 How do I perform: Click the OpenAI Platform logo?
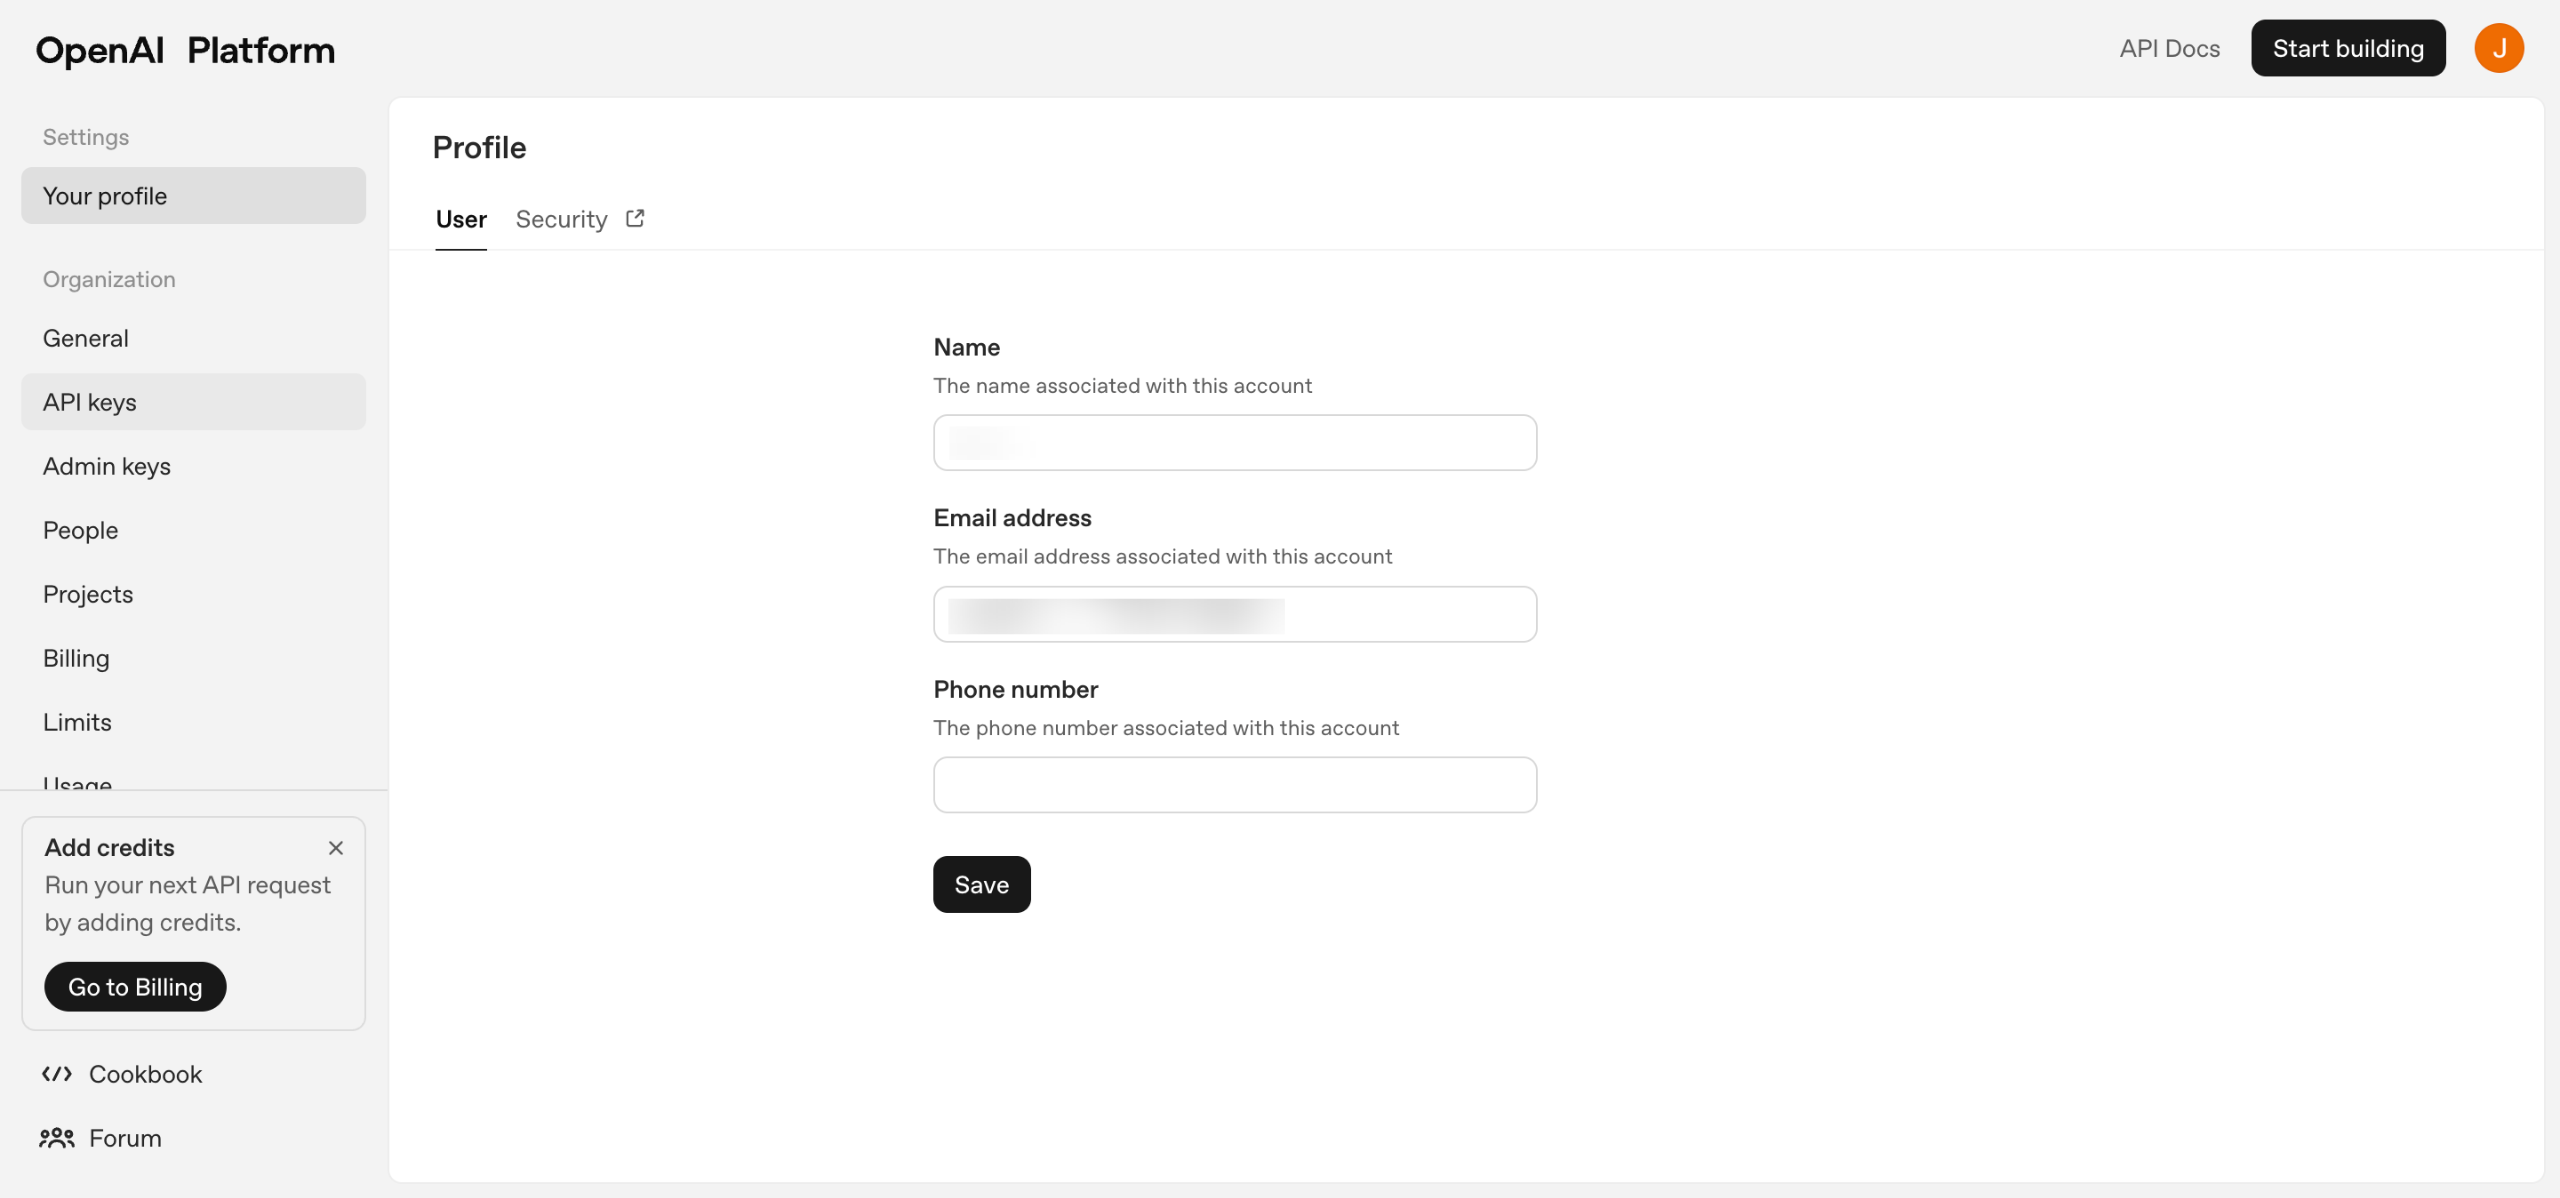185,50
